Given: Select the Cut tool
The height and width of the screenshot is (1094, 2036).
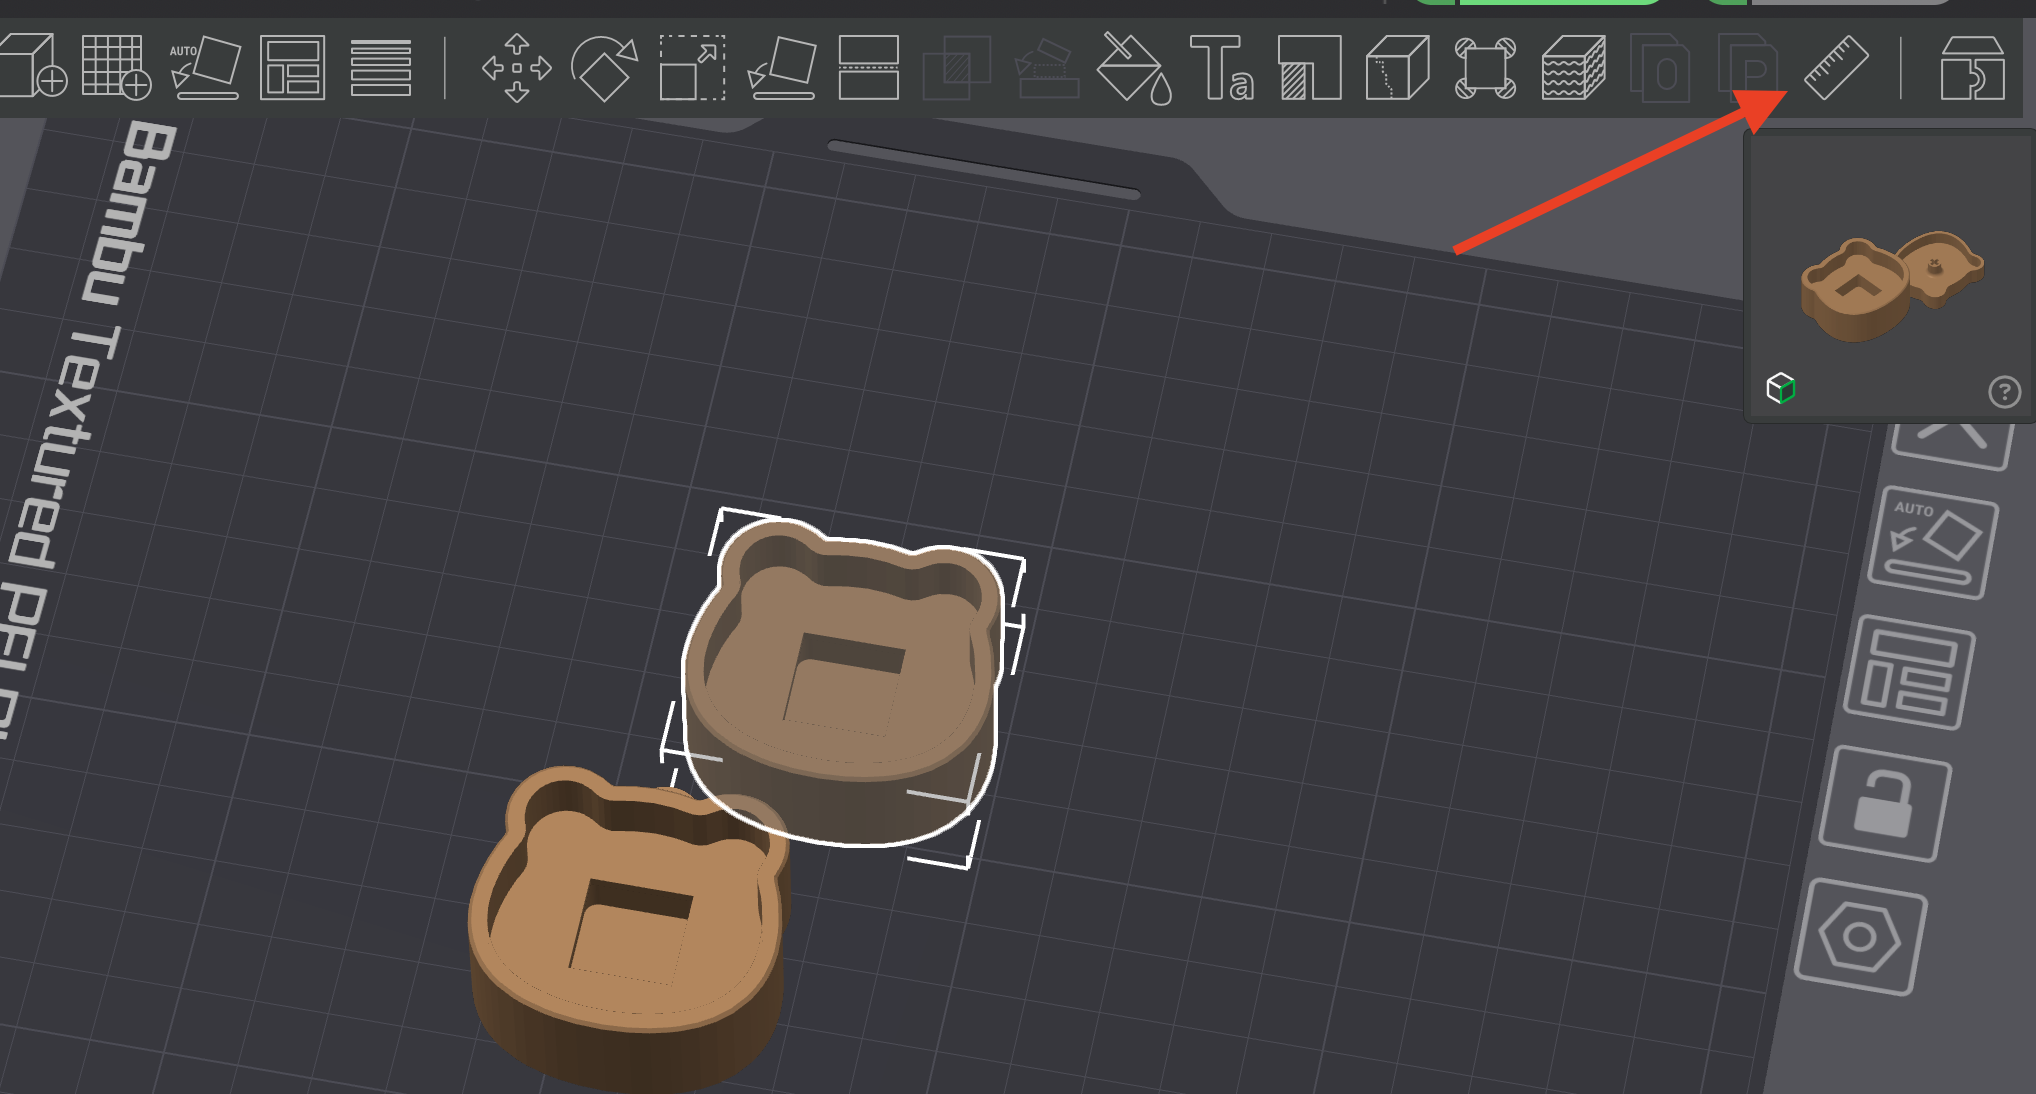Looking at the screenshot, I should [x=868, y=68].
